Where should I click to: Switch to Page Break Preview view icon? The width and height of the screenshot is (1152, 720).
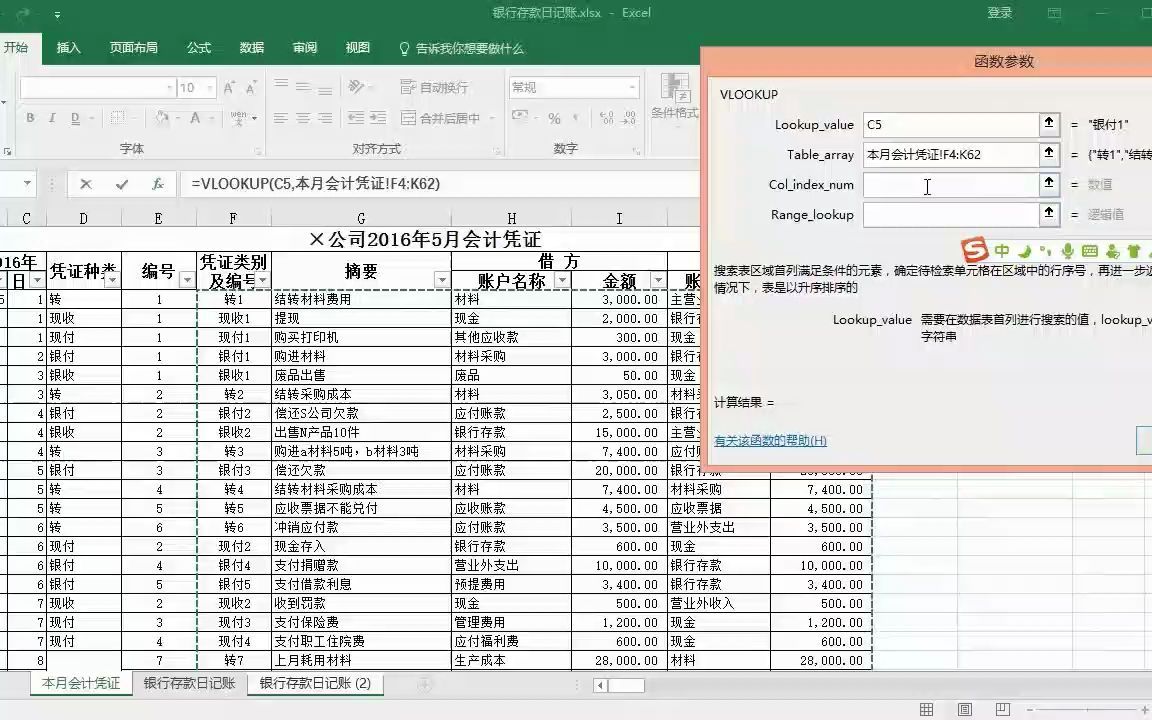(x=1002, y=709)
